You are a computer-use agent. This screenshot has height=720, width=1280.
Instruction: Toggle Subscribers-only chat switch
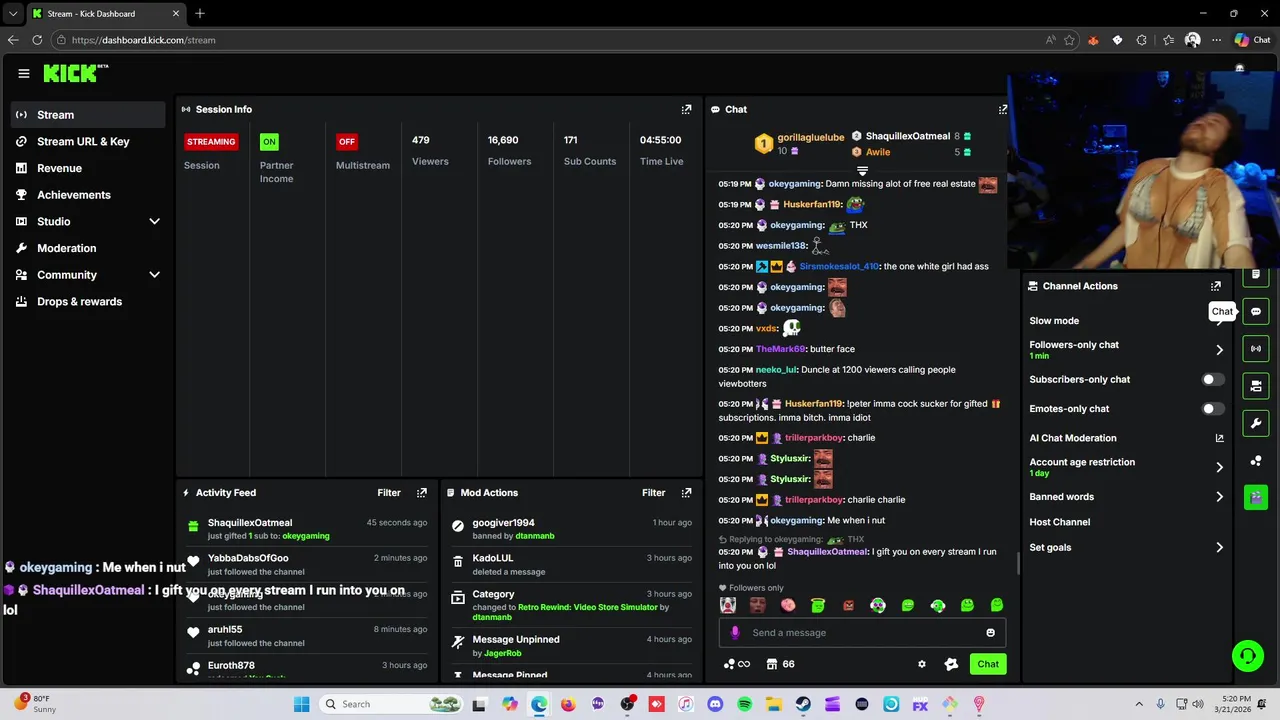click(1212, 380)
